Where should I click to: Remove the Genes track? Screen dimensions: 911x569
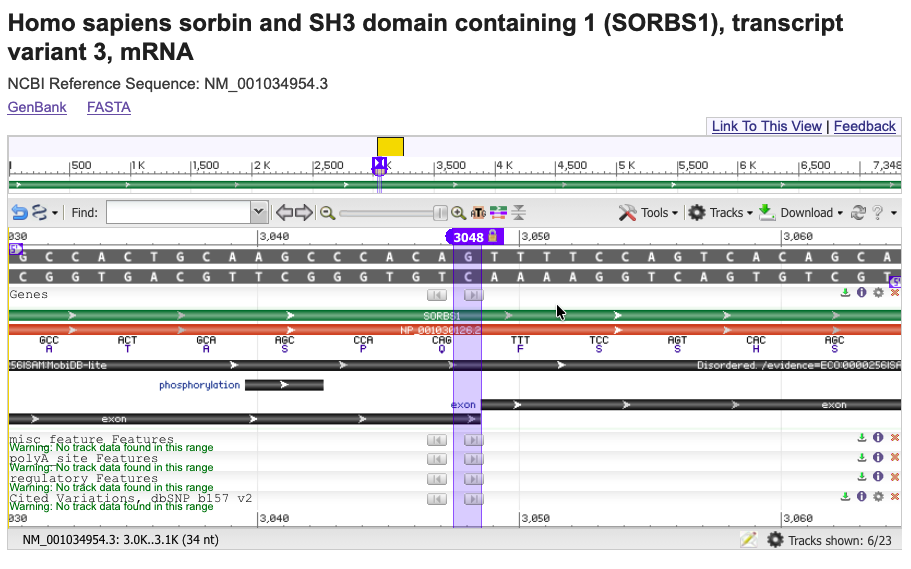895,293
